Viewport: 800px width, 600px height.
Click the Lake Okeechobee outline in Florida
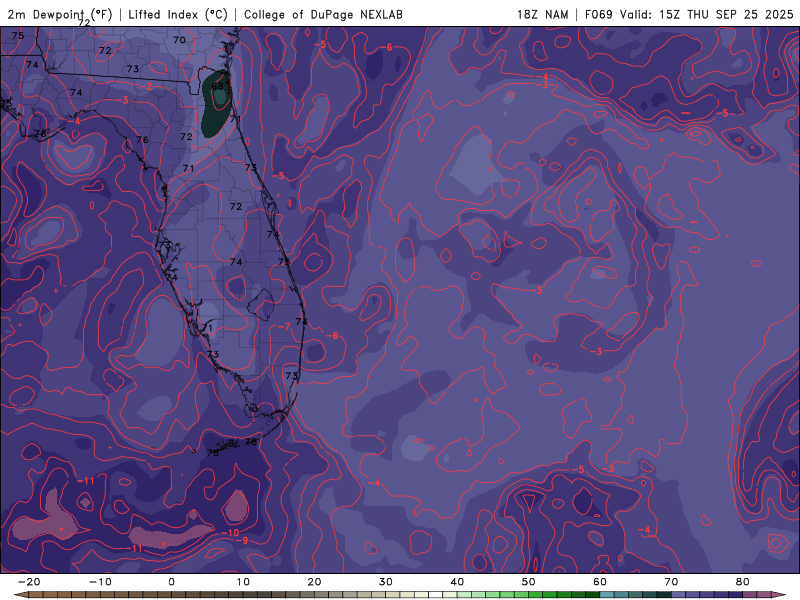(x=261, y=305)
